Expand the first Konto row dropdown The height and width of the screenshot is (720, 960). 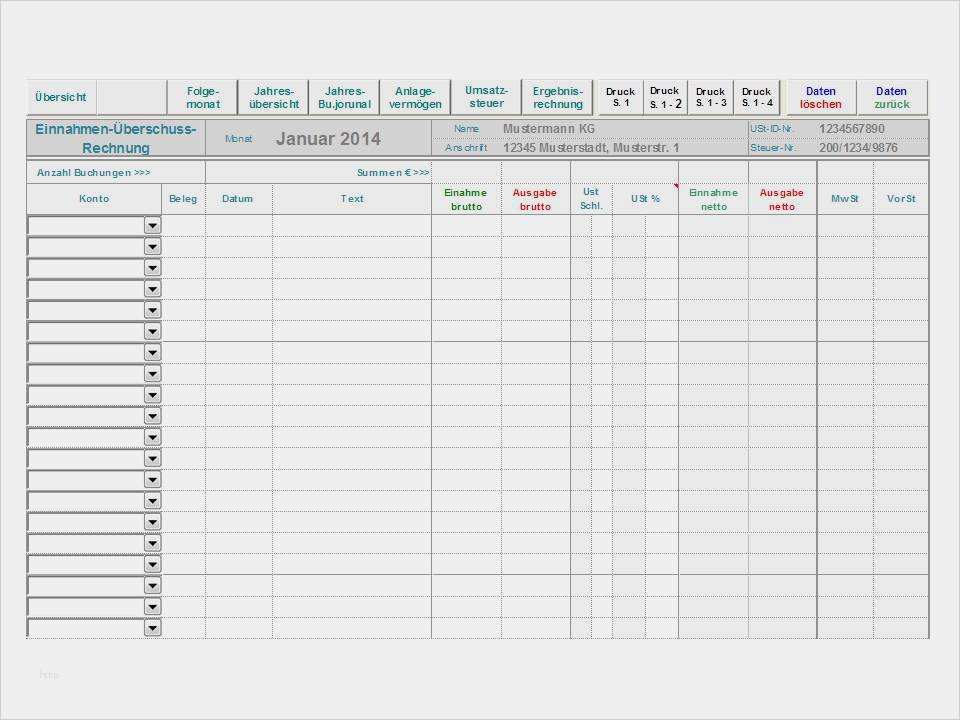152,226
